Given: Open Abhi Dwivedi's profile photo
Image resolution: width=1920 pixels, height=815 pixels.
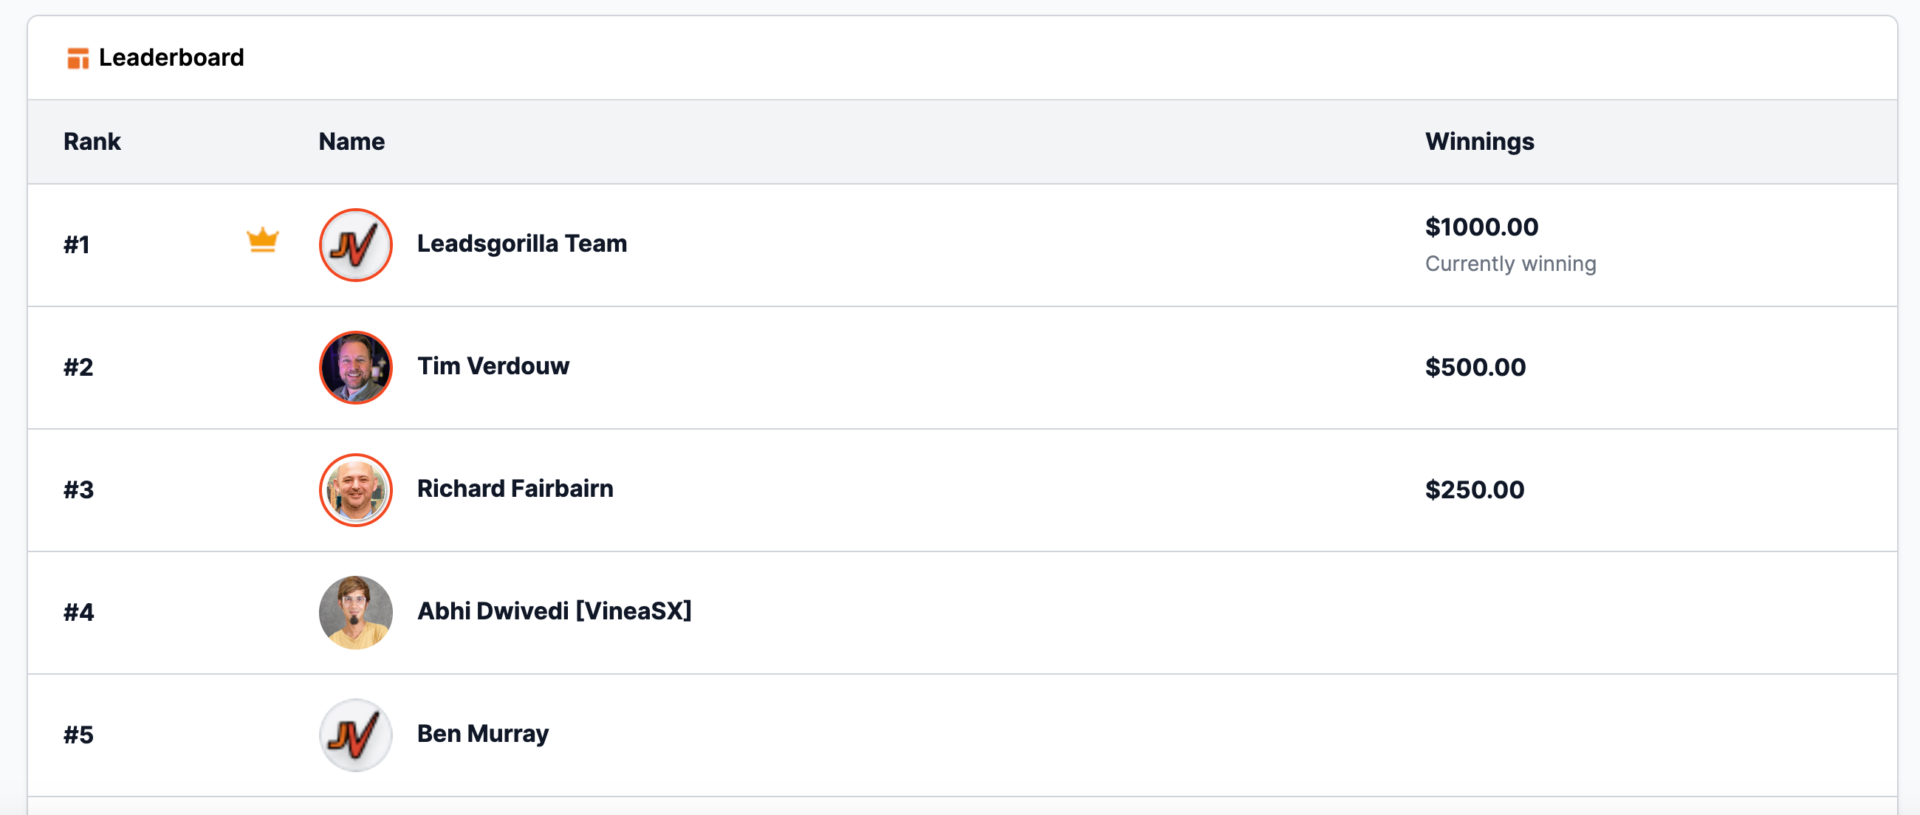Looking at the screenshot, I should point(356,613).
